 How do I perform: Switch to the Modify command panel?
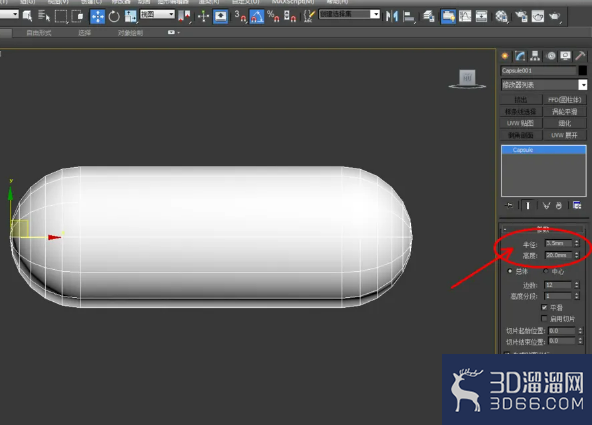(x=520, y=56)
